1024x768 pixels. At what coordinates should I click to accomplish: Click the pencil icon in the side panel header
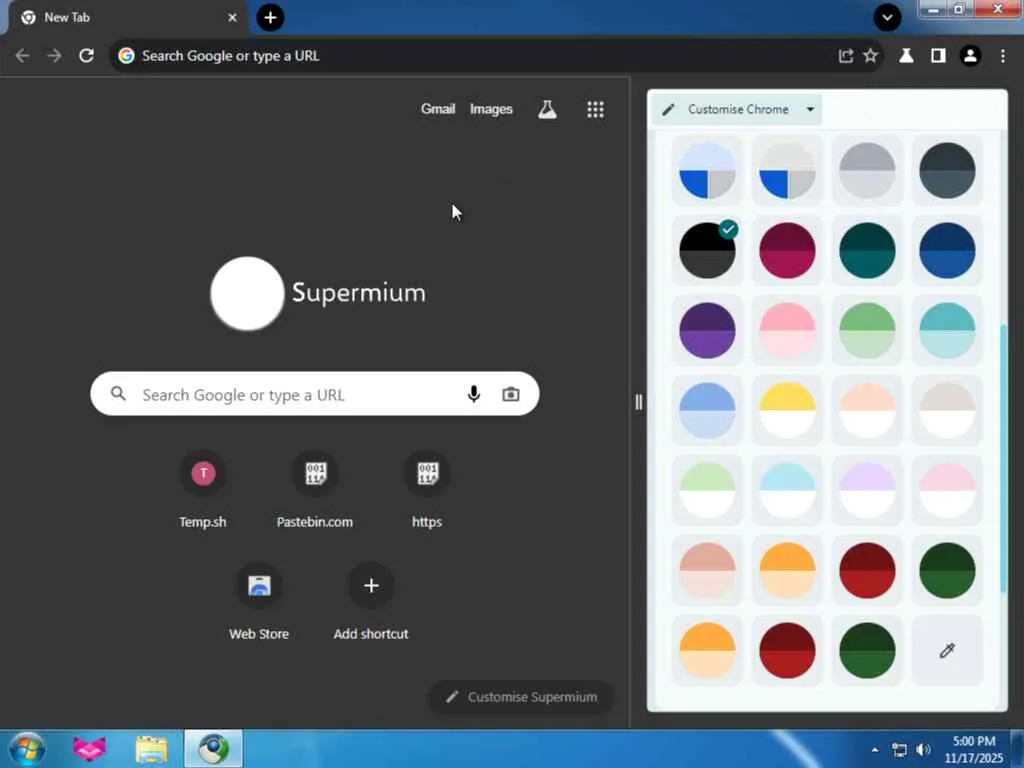pyautogui.click(x=668, y=109)
